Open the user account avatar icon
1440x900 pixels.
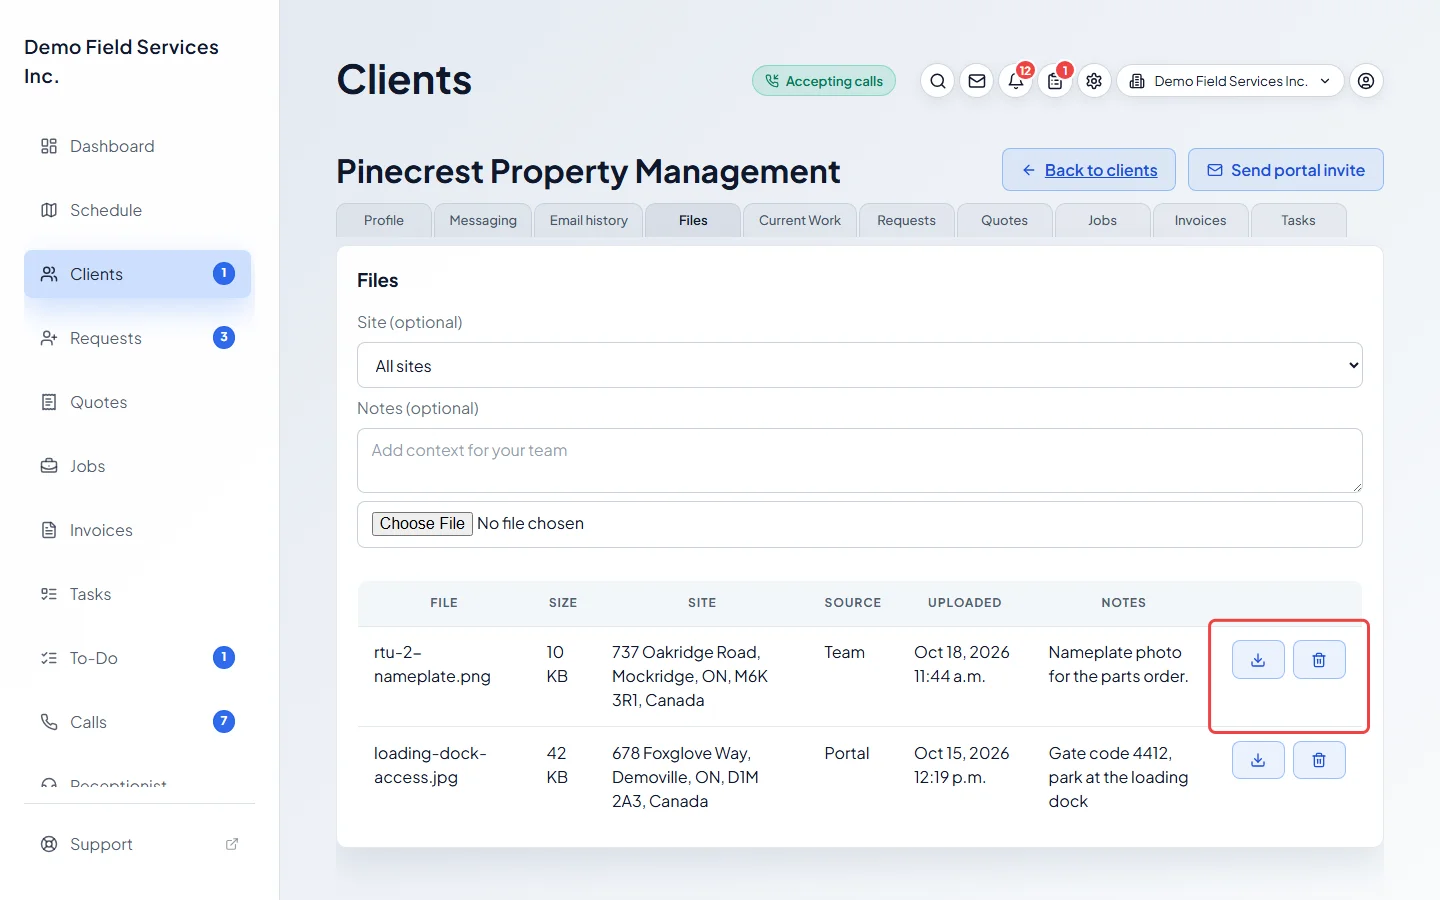coord(1366,81)
